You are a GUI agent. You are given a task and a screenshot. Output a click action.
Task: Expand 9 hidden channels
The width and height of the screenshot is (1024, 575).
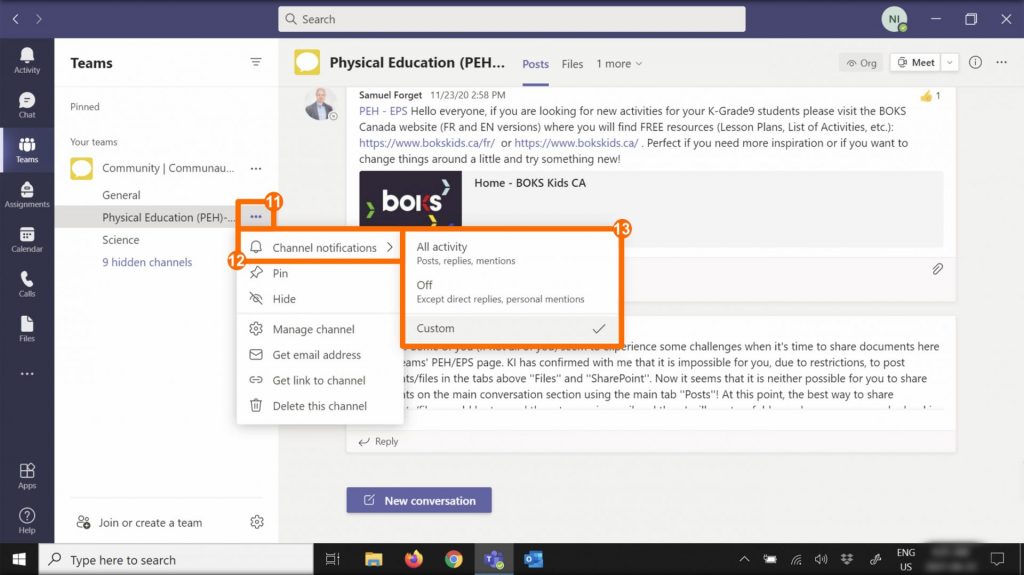[x=147, y=262]
